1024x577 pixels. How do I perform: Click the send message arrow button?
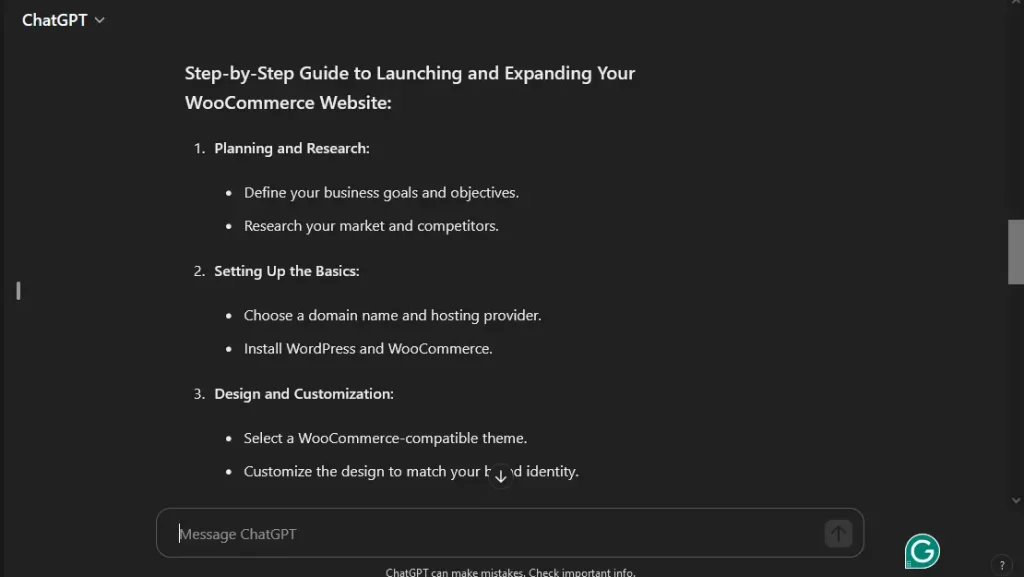pyautogui.click(x=838, y=534)
